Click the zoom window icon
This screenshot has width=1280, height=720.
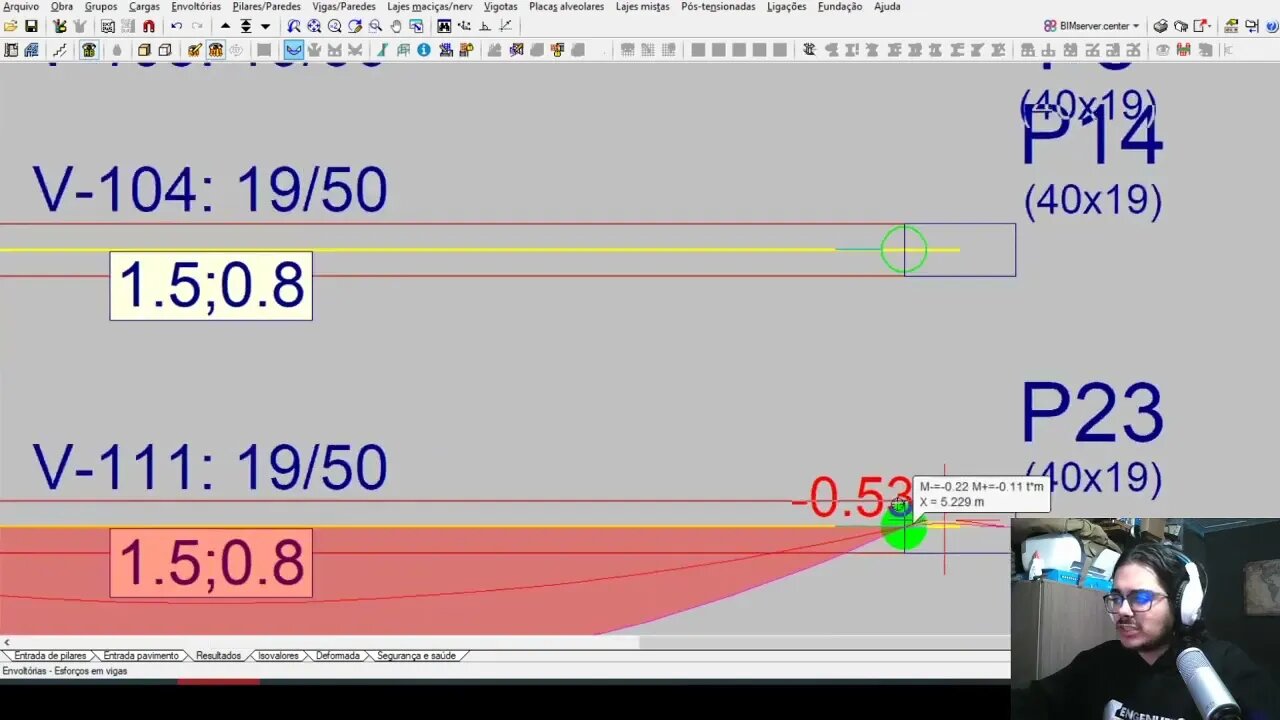click(x=375, y=26)
